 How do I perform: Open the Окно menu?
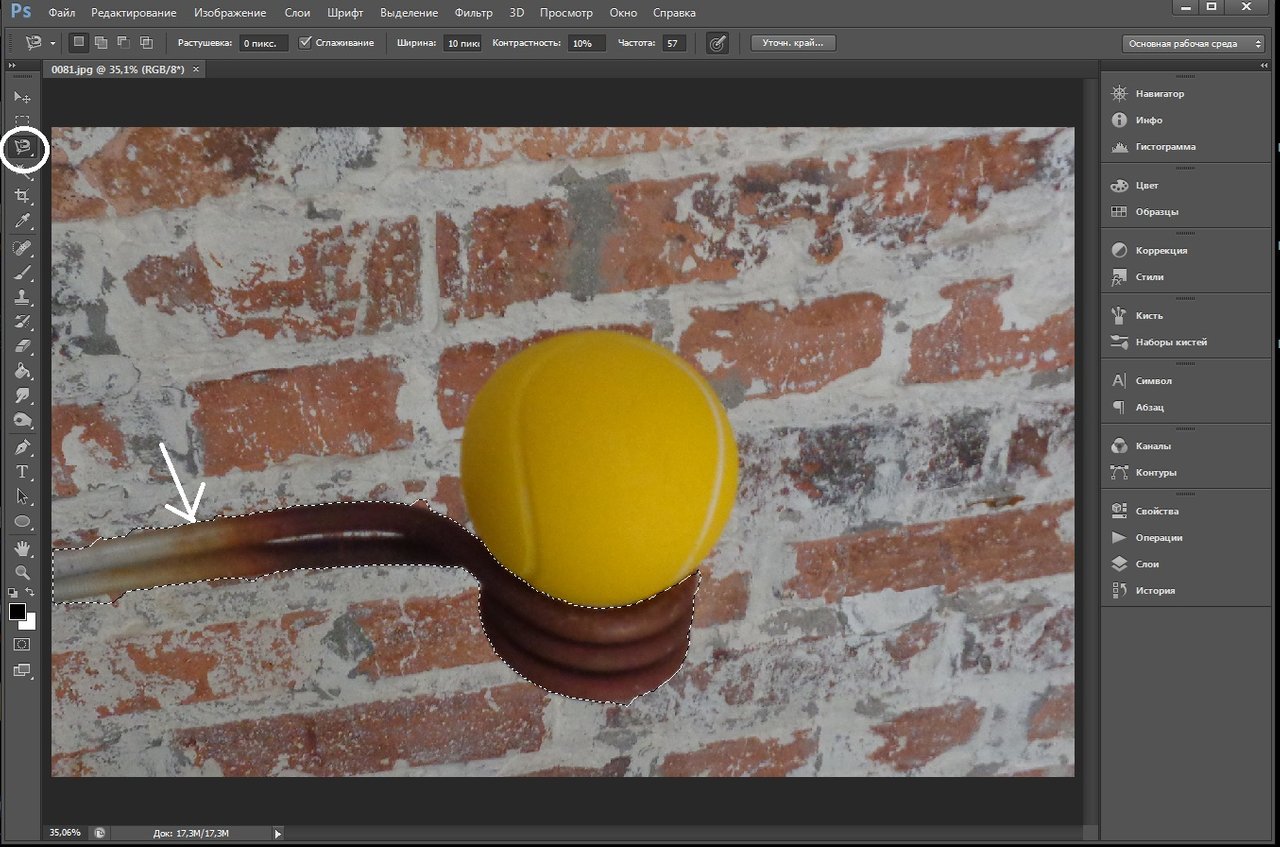pos(623,13)
